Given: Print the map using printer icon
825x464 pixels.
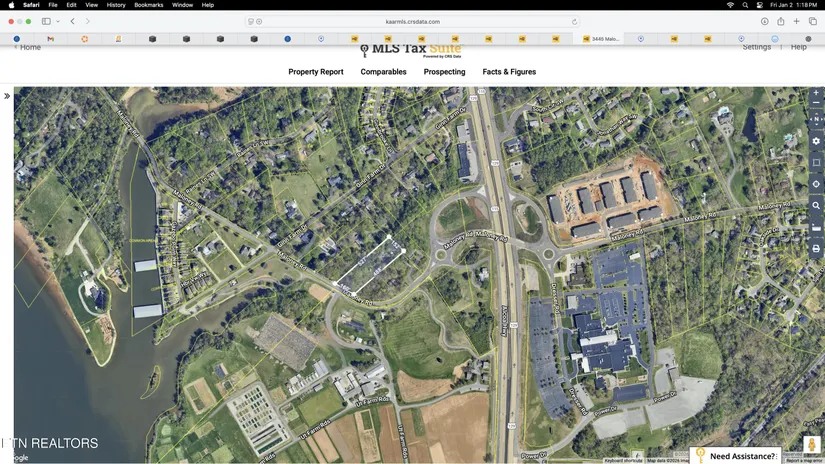Looking at the screenshot, I should coord(816,249).
